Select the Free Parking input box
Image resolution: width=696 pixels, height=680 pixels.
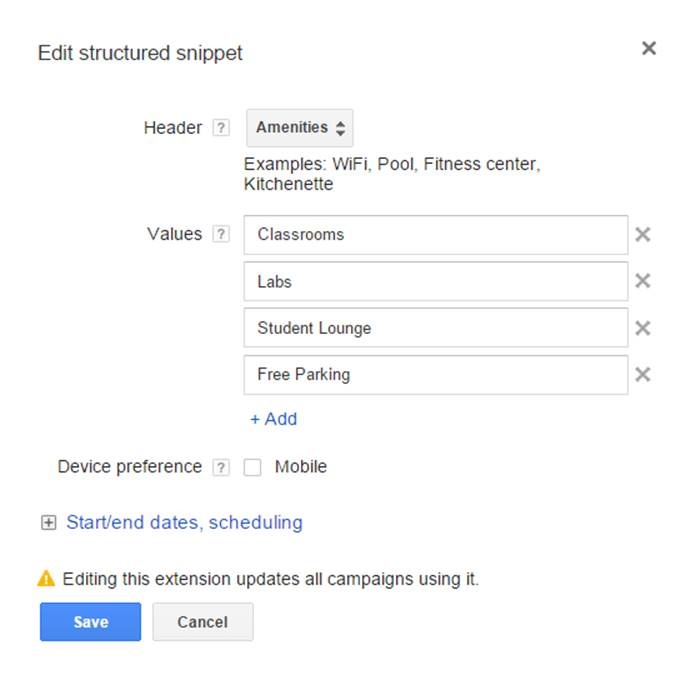pyautogui.click(x=435, y=375)
